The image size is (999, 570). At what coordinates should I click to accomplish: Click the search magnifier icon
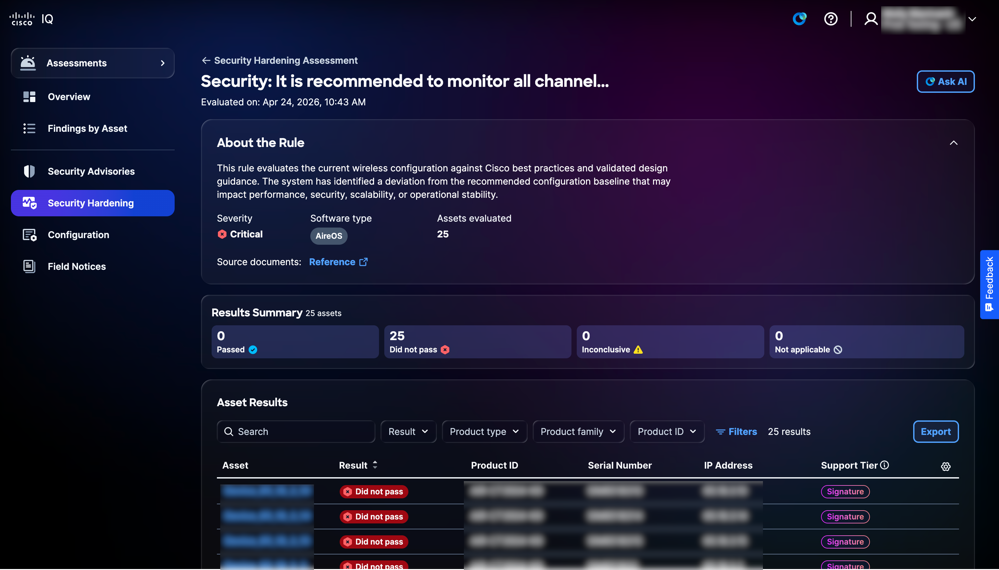pos(229,432)
